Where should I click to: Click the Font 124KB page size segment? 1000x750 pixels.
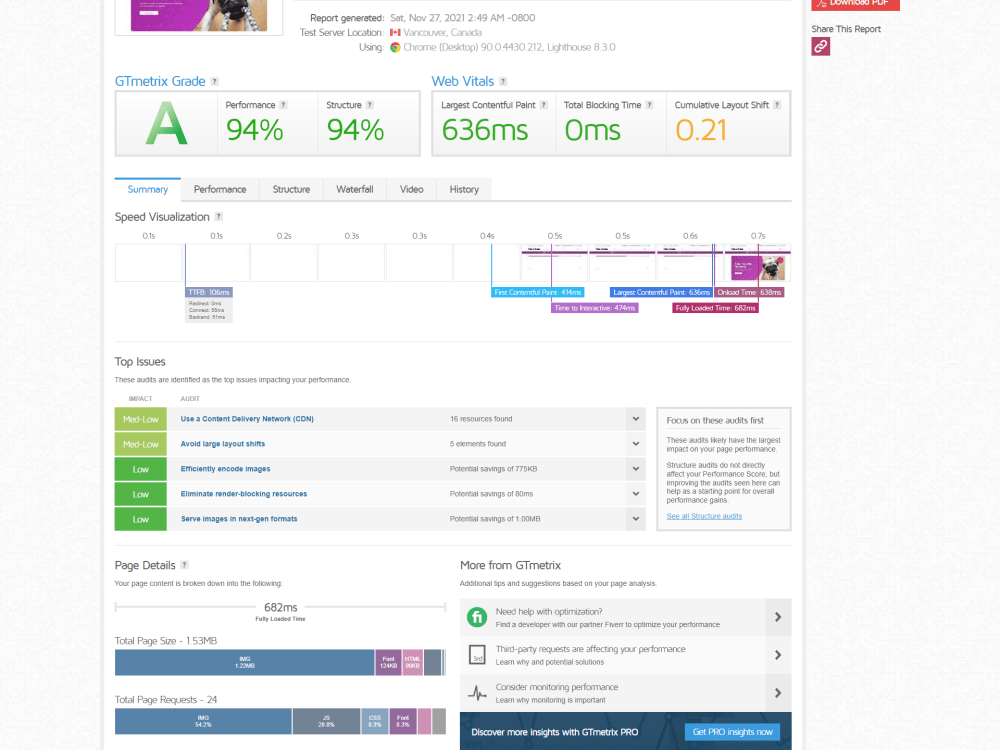tap(388, 663)
